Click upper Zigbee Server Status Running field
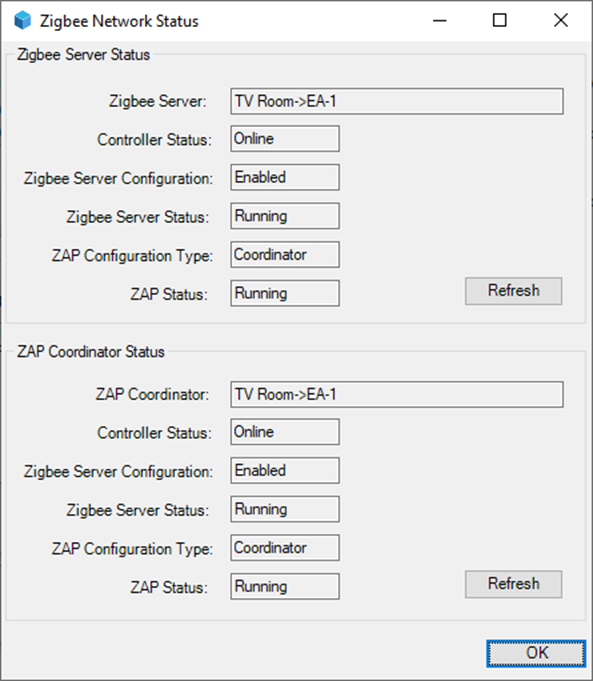593x681 pixels. click(x=285, y=216)
